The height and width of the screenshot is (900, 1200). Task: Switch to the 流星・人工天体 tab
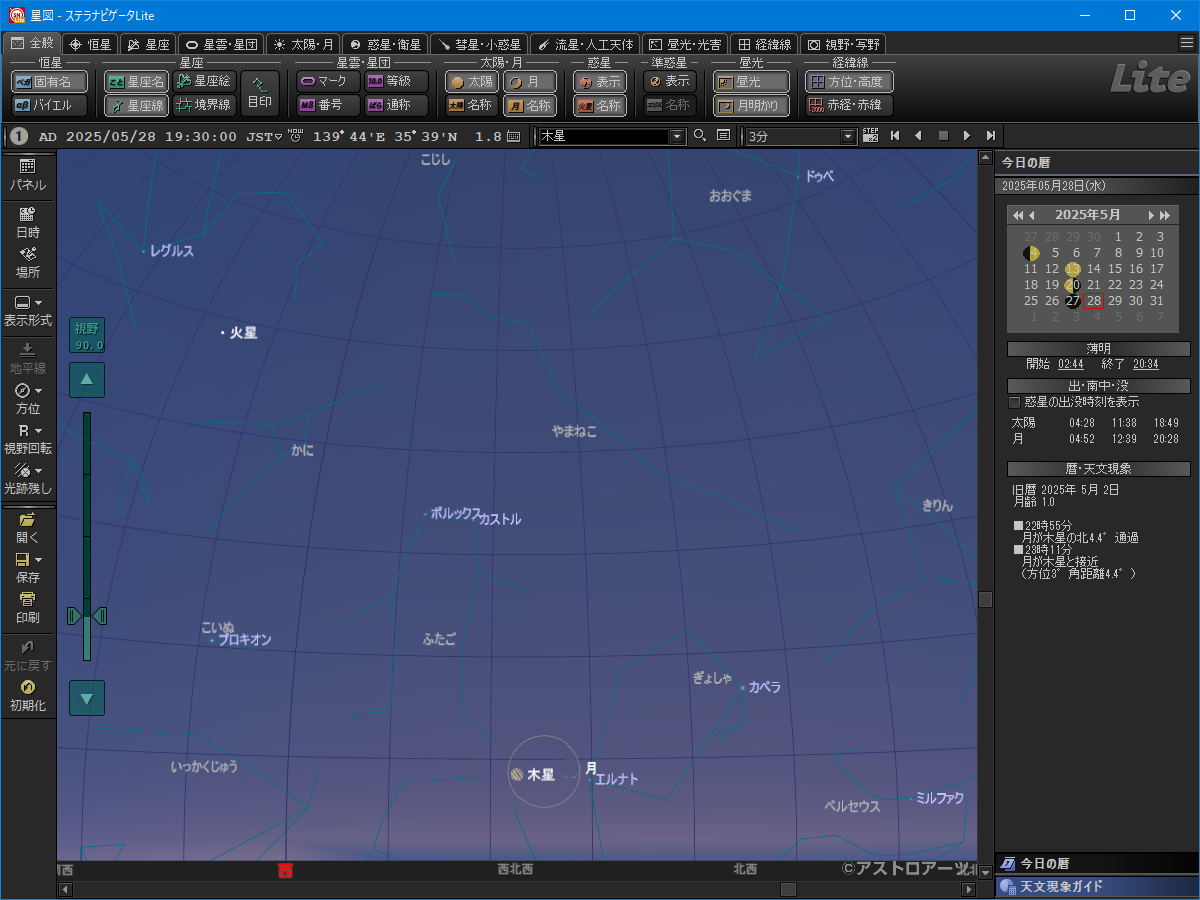[x=584, y=44]
